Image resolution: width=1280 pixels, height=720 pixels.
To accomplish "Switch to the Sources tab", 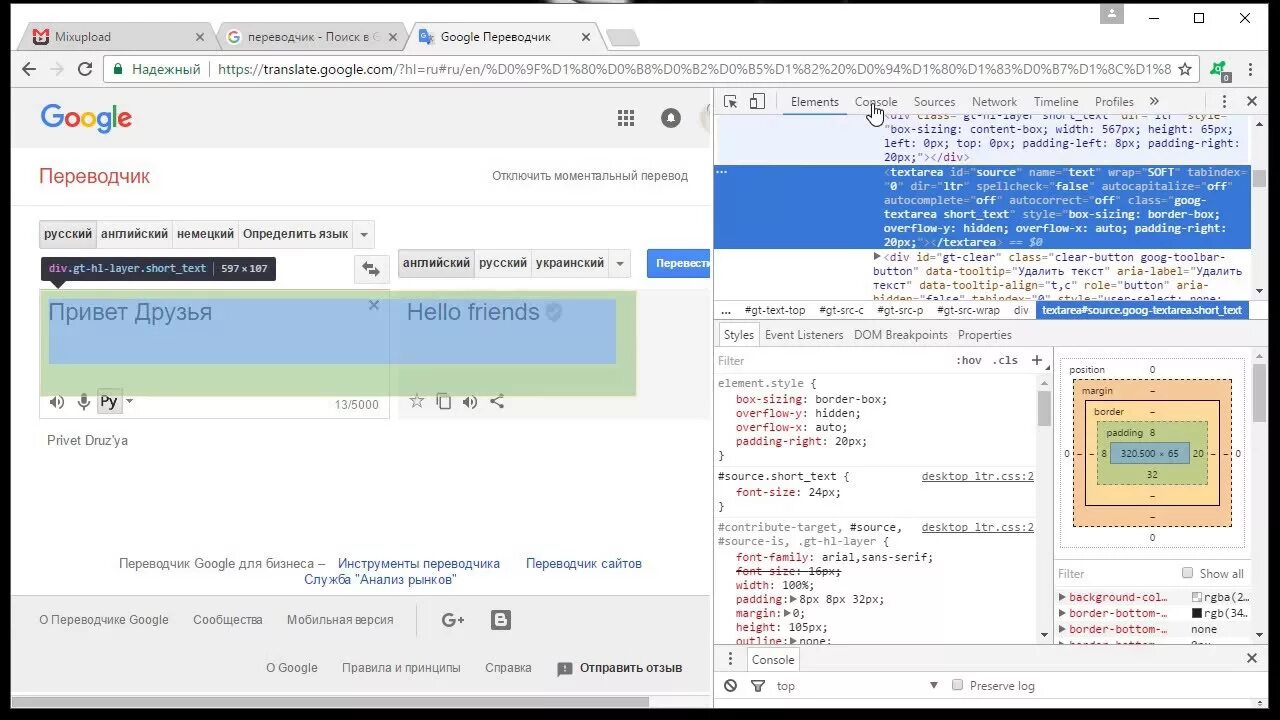I will pos(934,101).
